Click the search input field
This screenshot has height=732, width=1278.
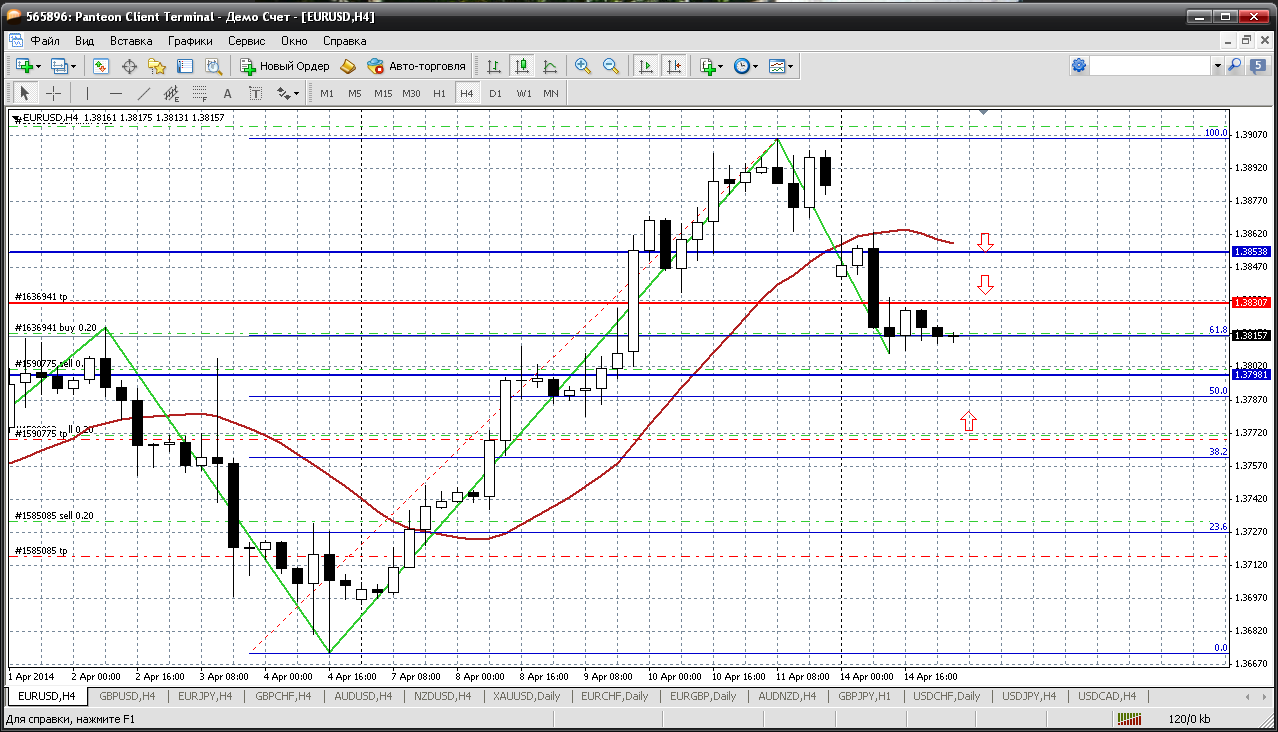coord(1150,65)
